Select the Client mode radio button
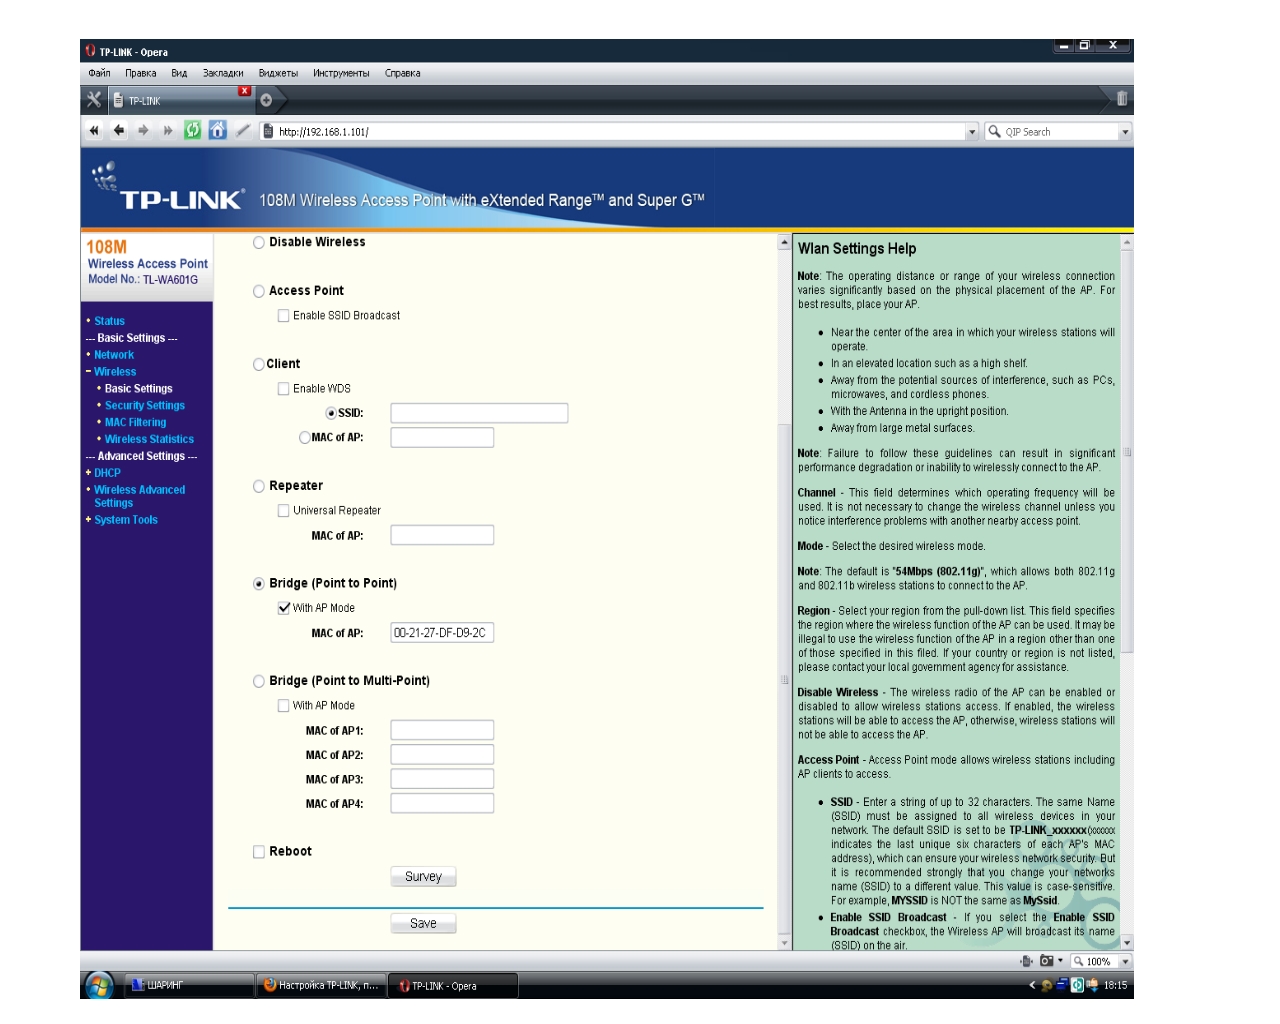This screenshot has height=1024, width=1280. click(259, 365)
